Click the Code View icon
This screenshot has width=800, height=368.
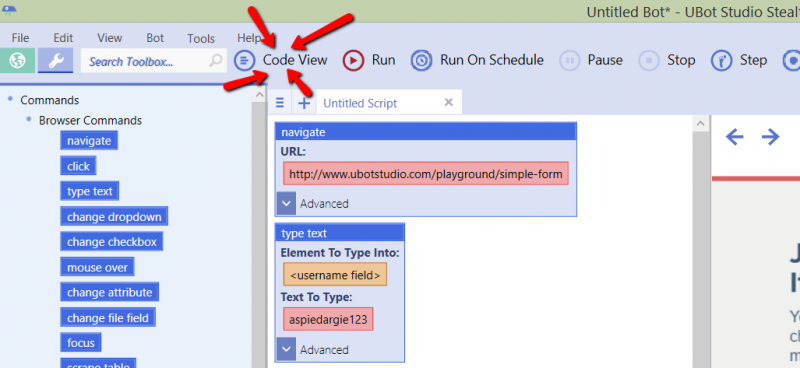(x=244, y=61)
